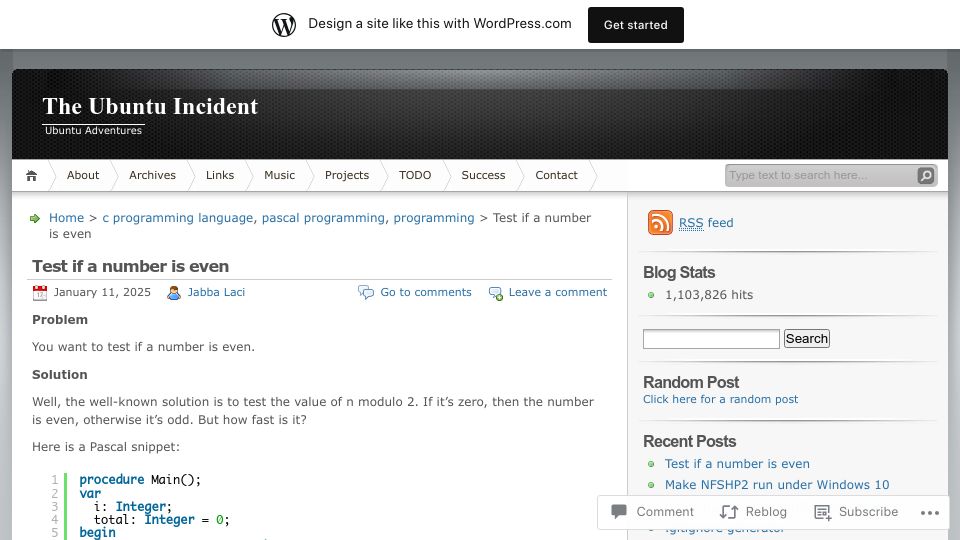This screenshot has width=960, height=540.
Task: Click the Random Post heading
Action: pyautogui.click(x=691, y=382)
